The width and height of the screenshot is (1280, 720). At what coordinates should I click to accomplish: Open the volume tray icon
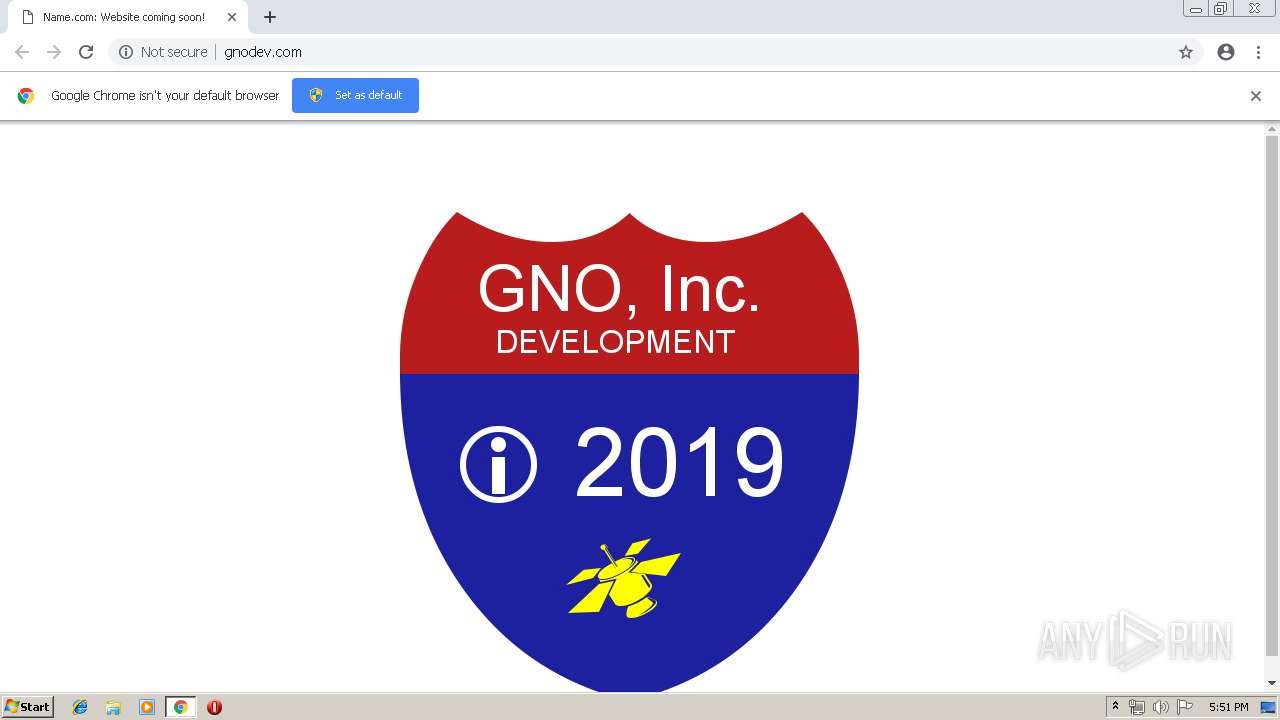tap(1161, 707)
